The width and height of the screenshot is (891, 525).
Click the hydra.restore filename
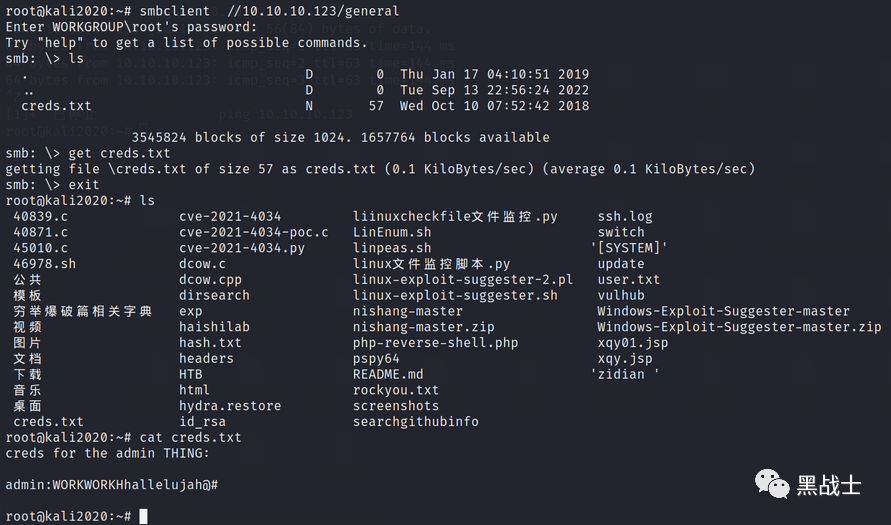[230, 406]
